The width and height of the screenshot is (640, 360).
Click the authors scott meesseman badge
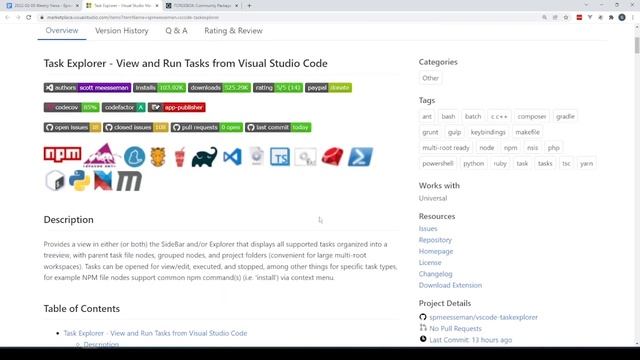click(x=87, y=88)
